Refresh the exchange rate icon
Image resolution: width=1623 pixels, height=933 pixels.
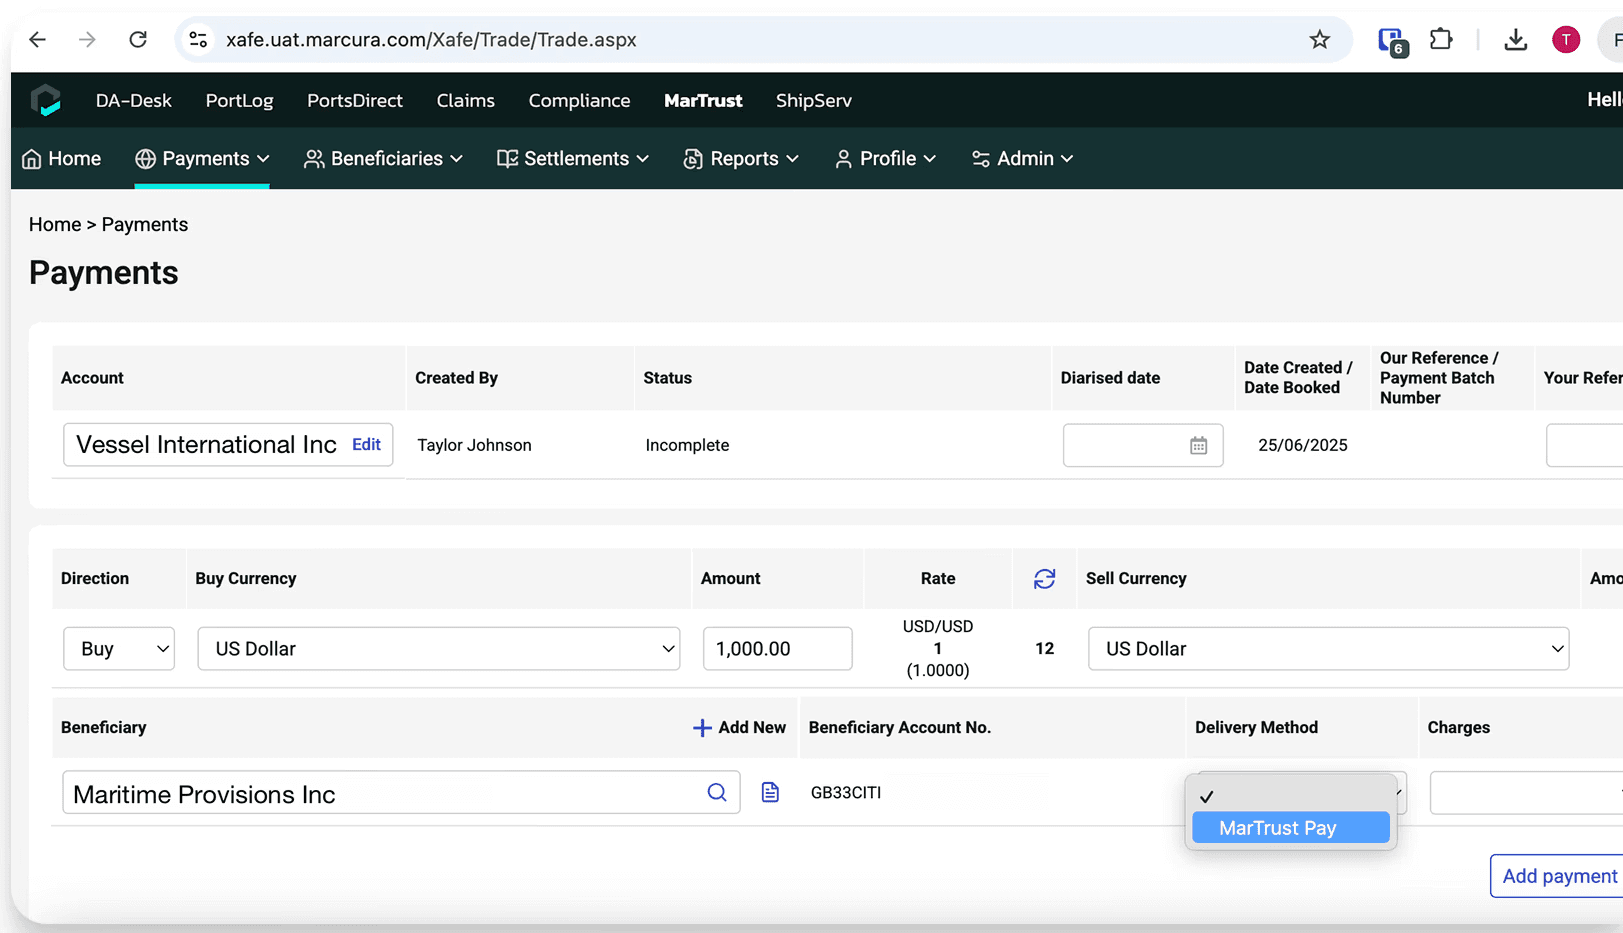click(x=1045, y=579)
